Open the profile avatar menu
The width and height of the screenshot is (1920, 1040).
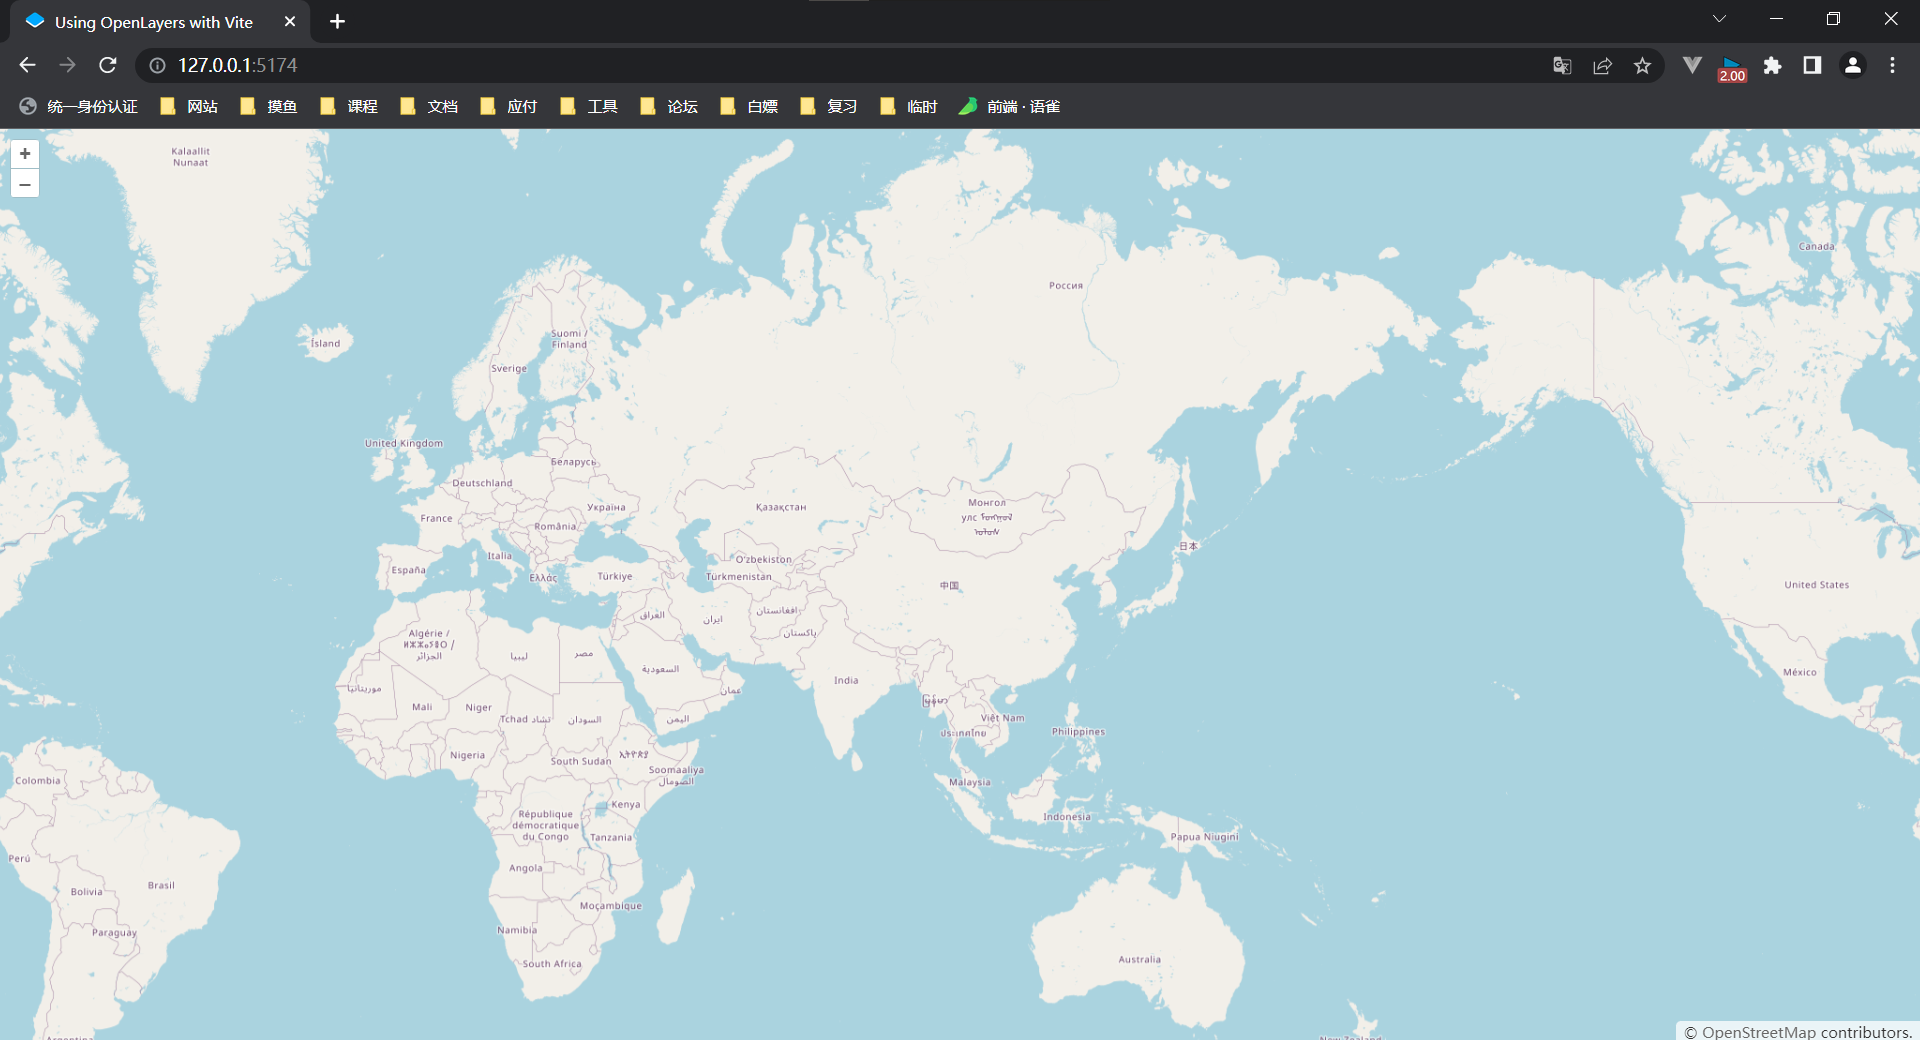point(1852,65)
